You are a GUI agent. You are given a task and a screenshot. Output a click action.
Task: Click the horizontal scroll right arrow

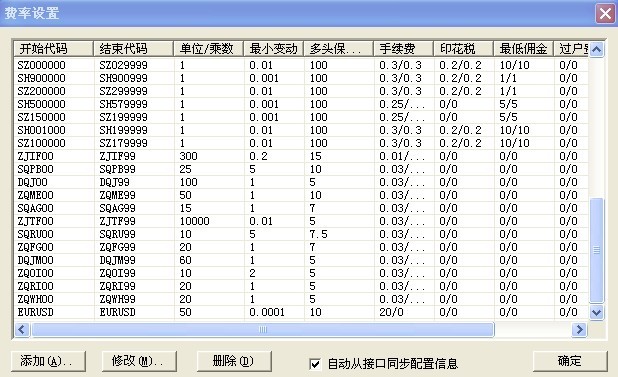point(579,329)
